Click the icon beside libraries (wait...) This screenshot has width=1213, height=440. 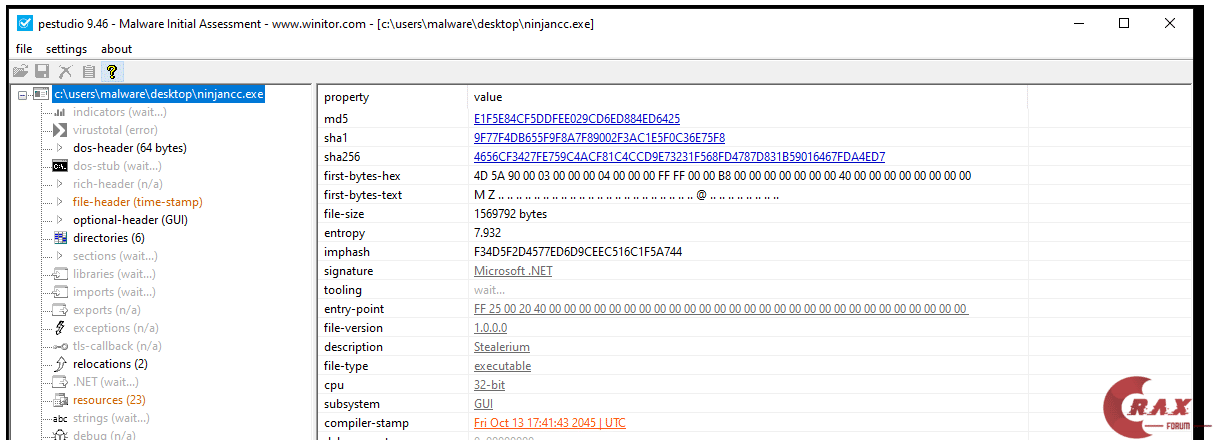coord(60,274)
